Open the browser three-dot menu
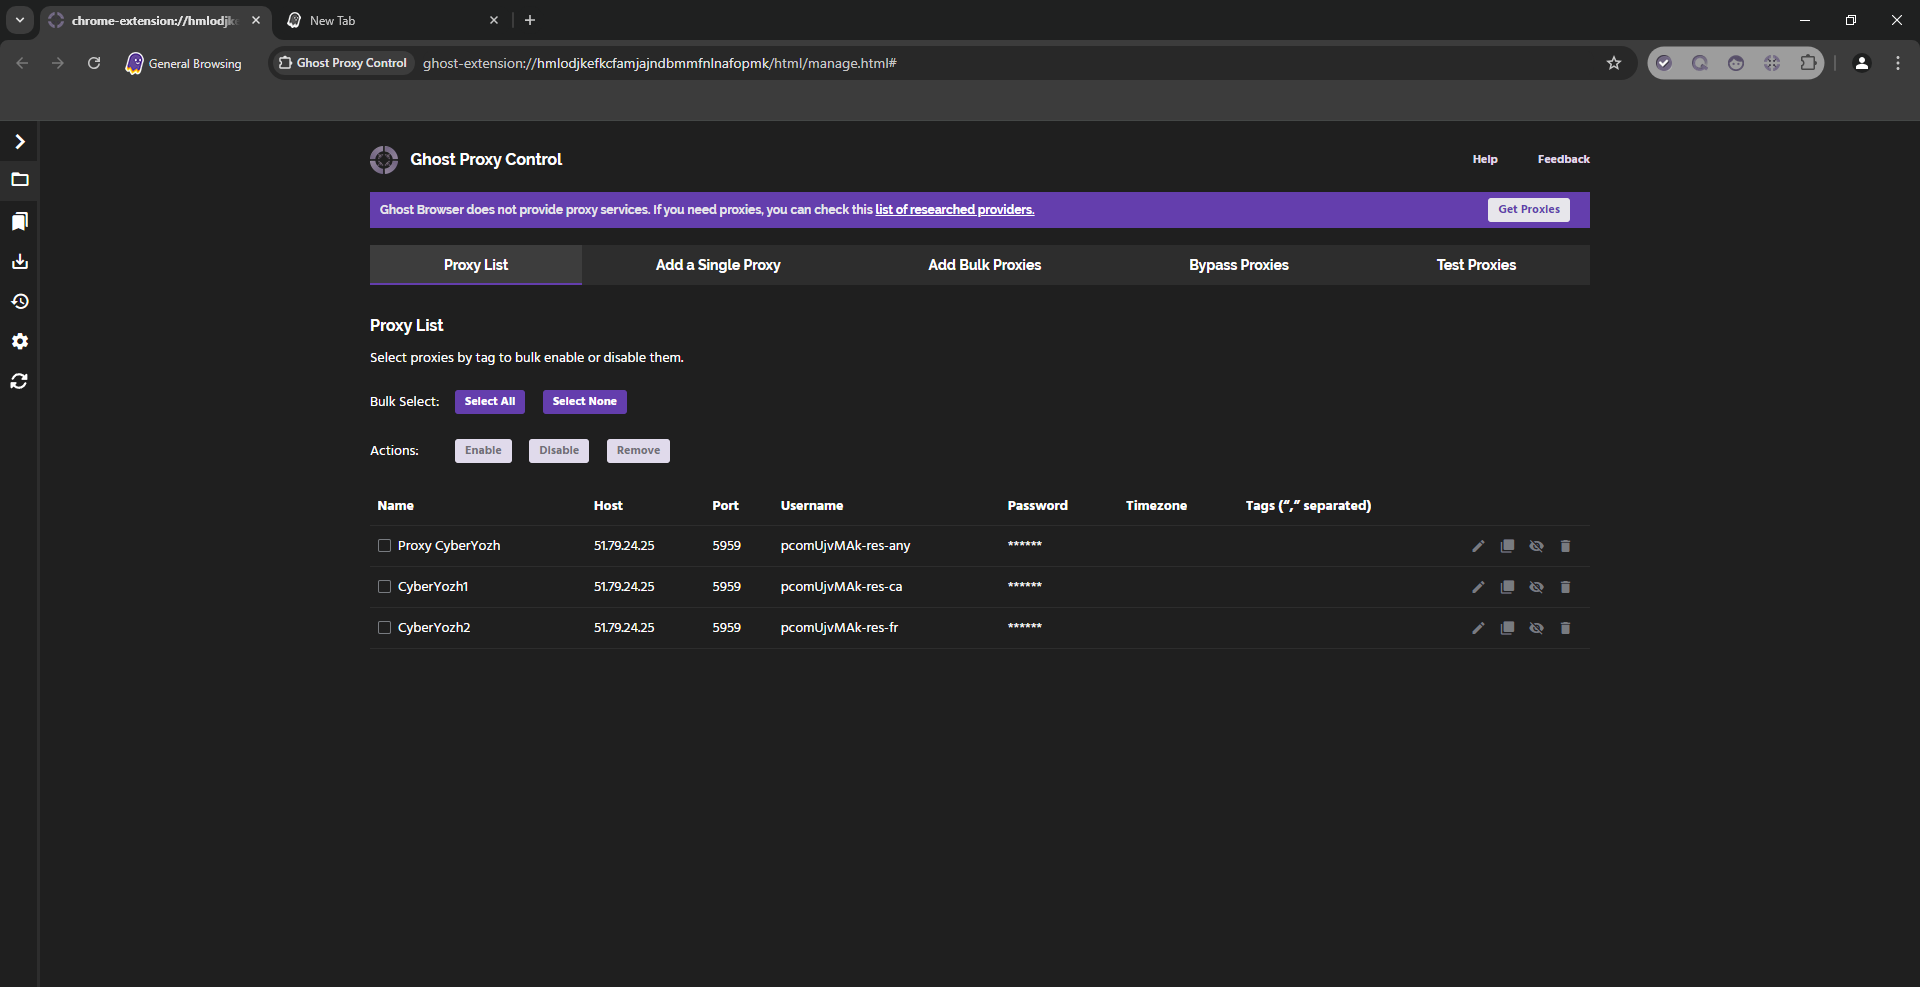 [x=1897, y=63]
